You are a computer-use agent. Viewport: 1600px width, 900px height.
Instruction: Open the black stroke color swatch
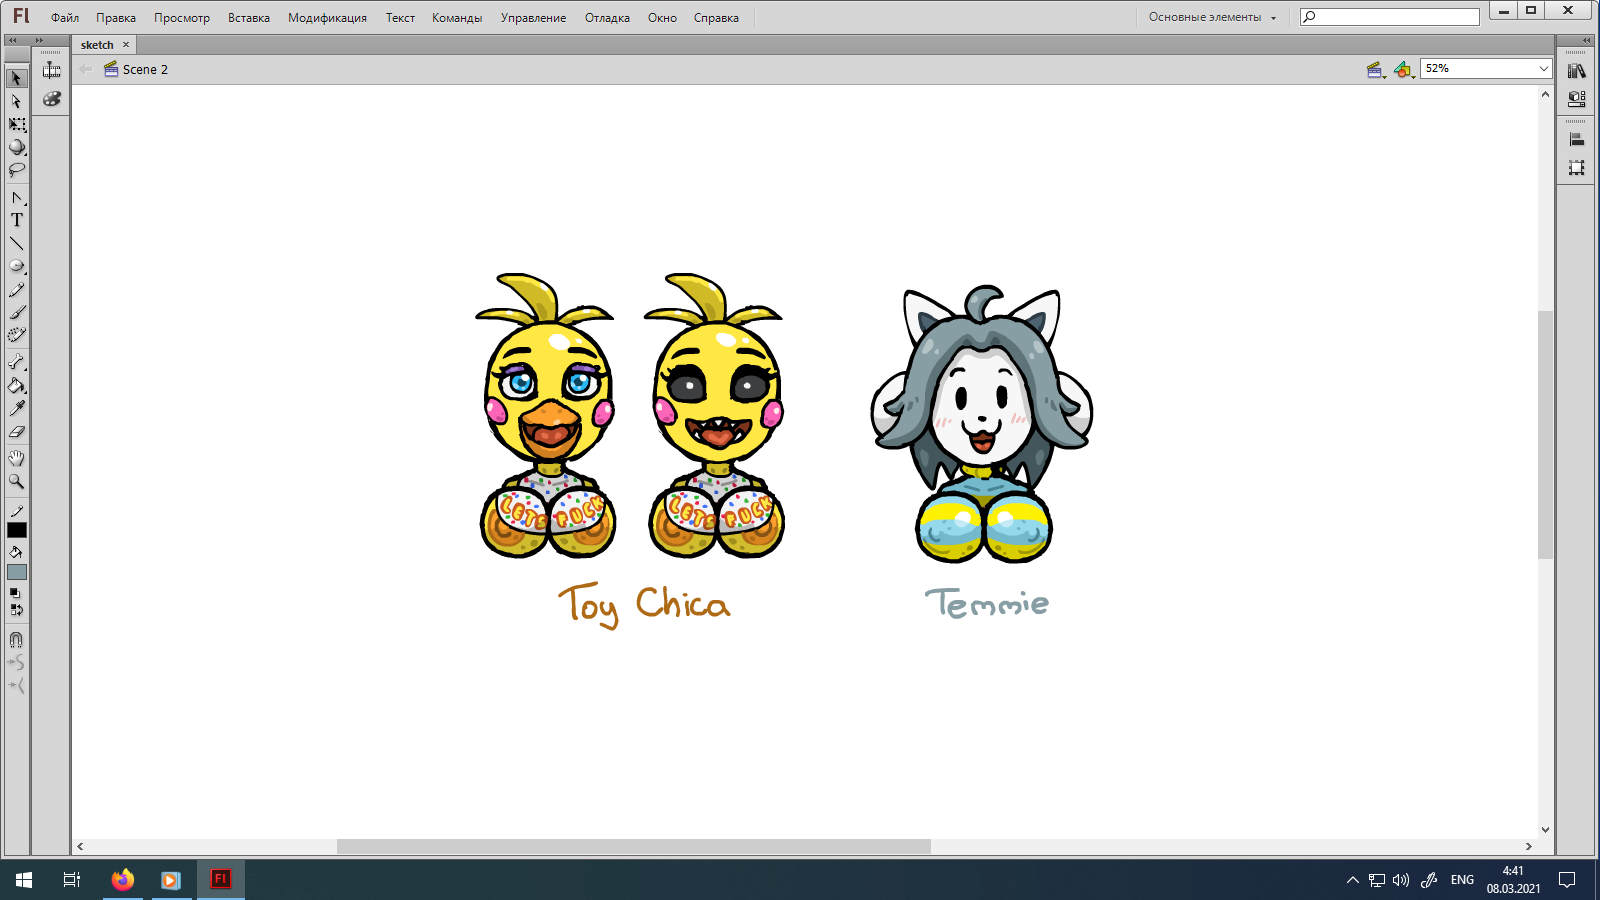click(17, 530)
